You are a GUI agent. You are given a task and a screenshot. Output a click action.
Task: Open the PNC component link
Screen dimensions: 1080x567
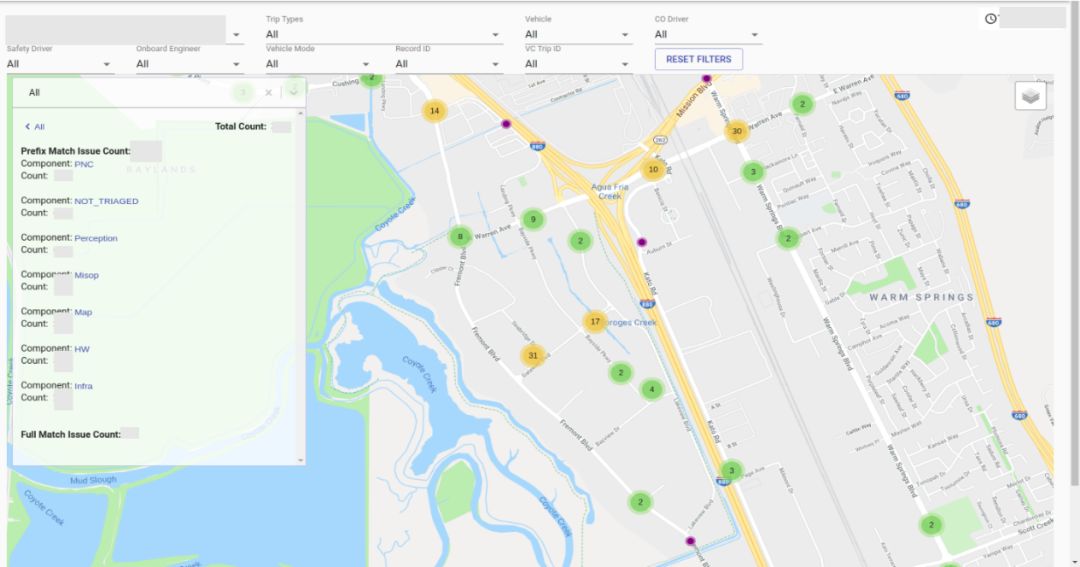(x=84, y=164)
